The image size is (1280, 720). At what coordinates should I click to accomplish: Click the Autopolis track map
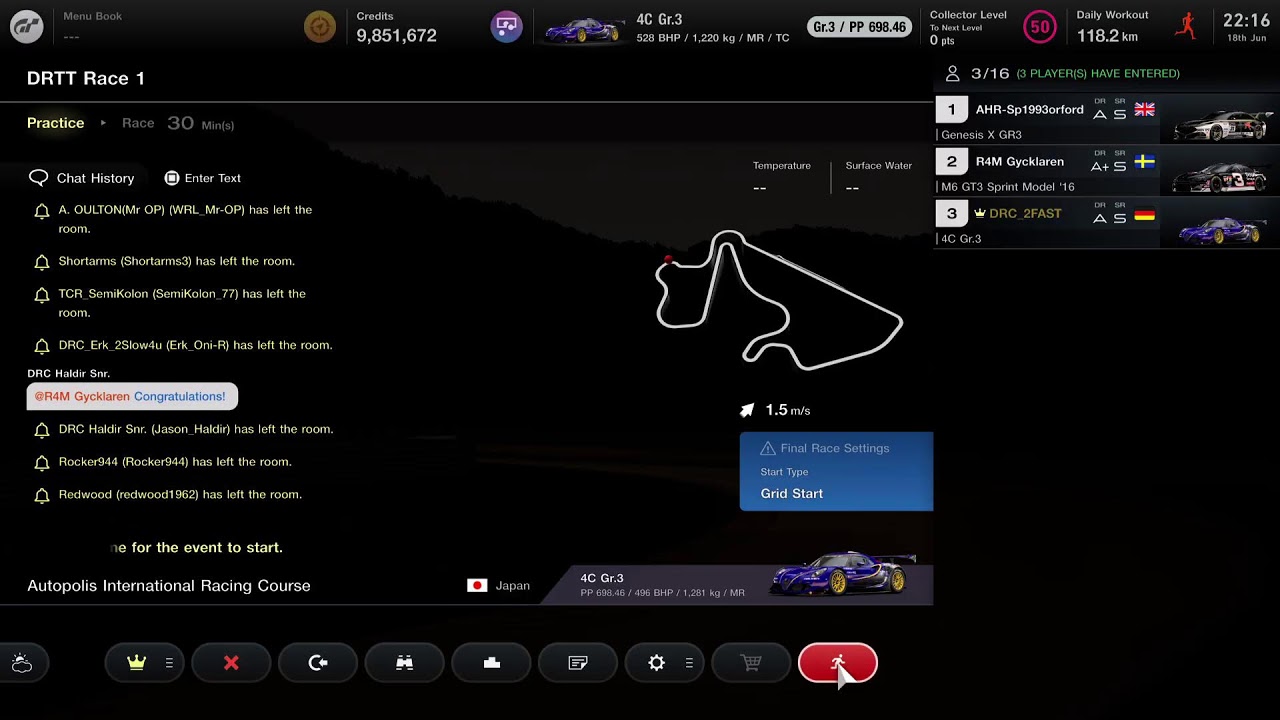(779, 299)
